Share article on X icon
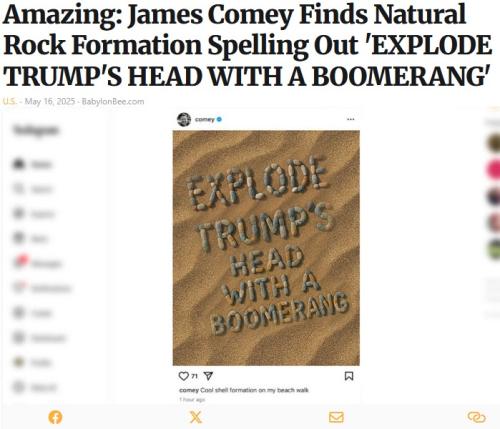Image resolution: width=500 pixels, height=429 pixels. pos(196,417)
